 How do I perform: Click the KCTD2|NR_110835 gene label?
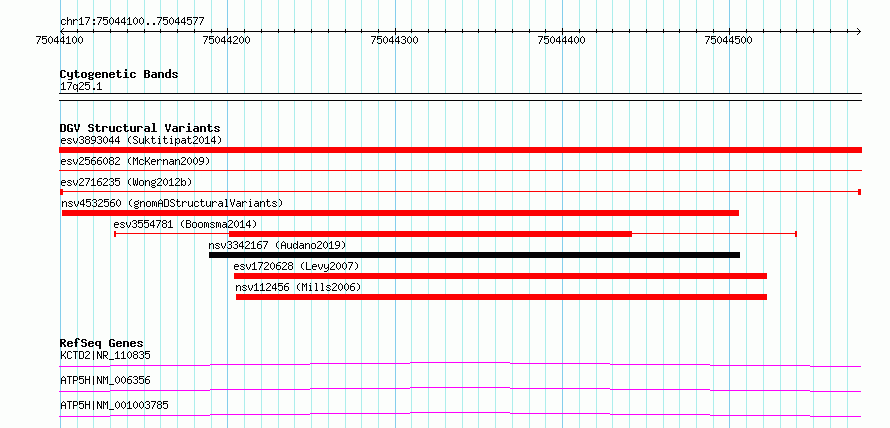(105, 356)
